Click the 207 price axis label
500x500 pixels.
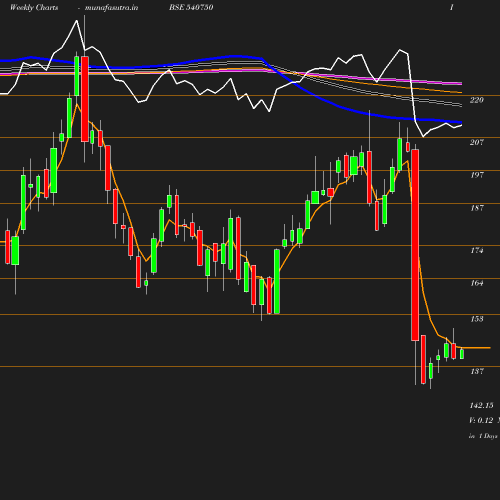(x=477, y=142)
